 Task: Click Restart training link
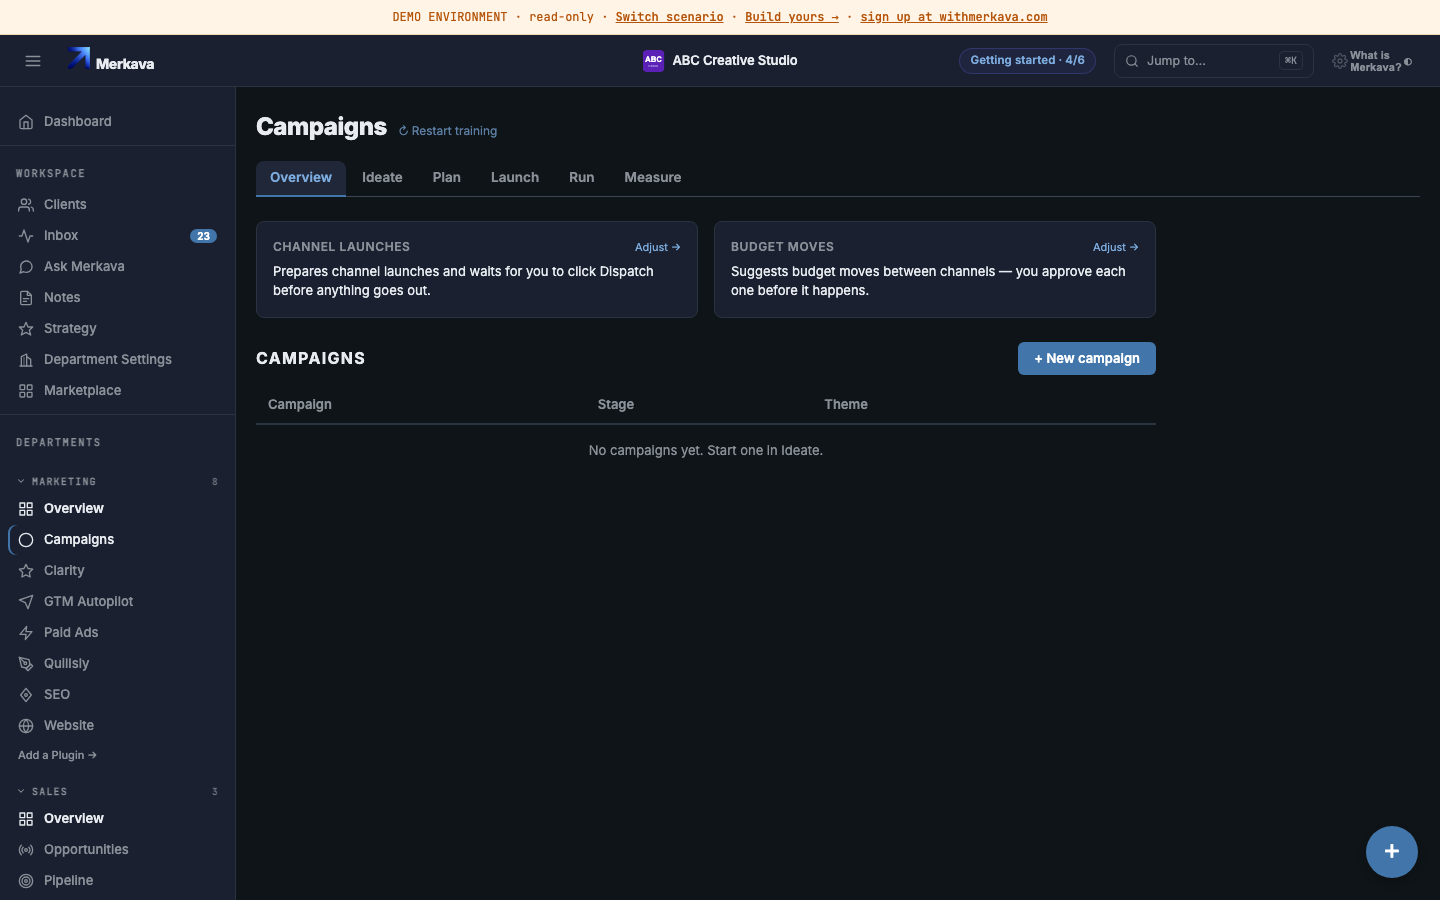tap(448, 131)
